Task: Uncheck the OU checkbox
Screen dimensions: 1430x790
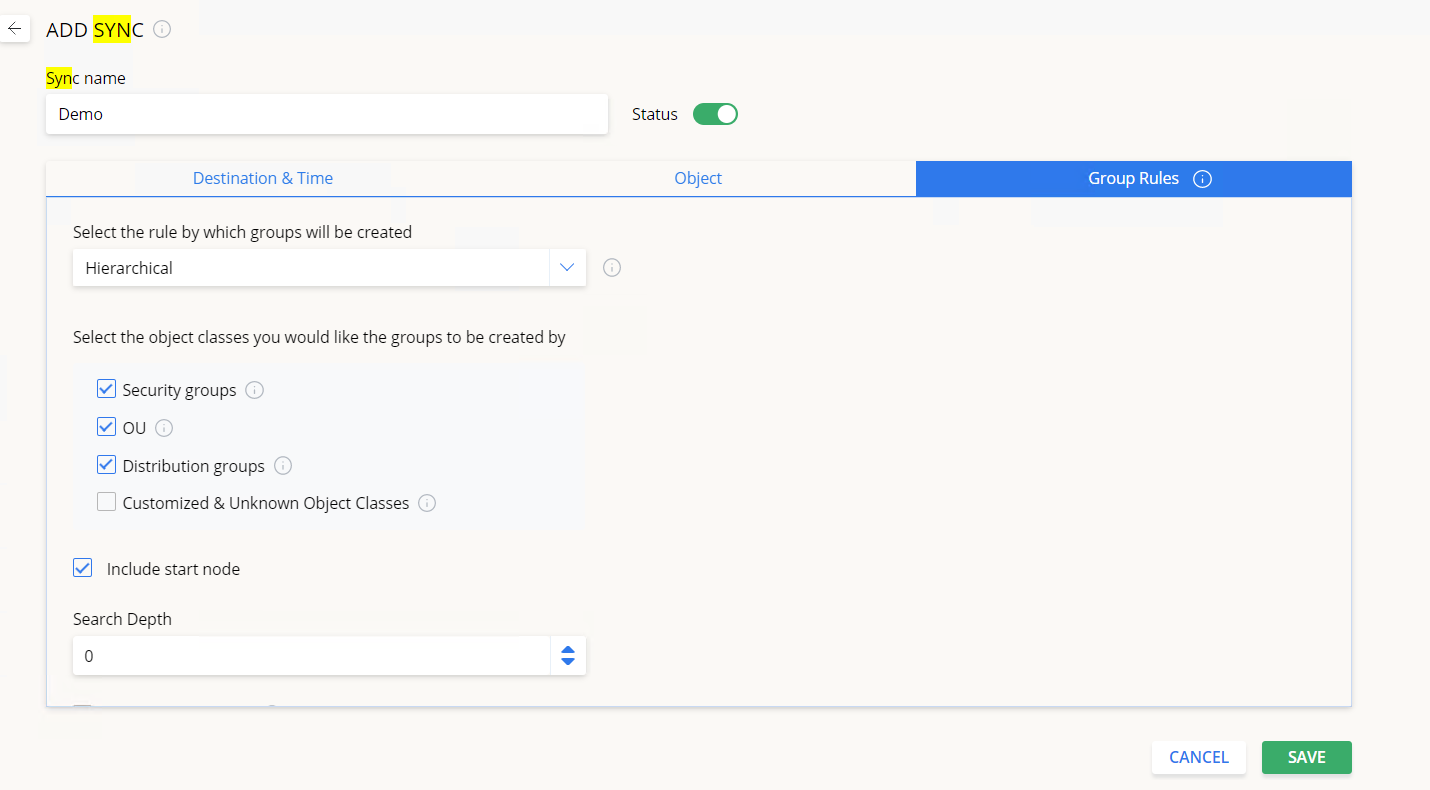Action: pos(107,427)
